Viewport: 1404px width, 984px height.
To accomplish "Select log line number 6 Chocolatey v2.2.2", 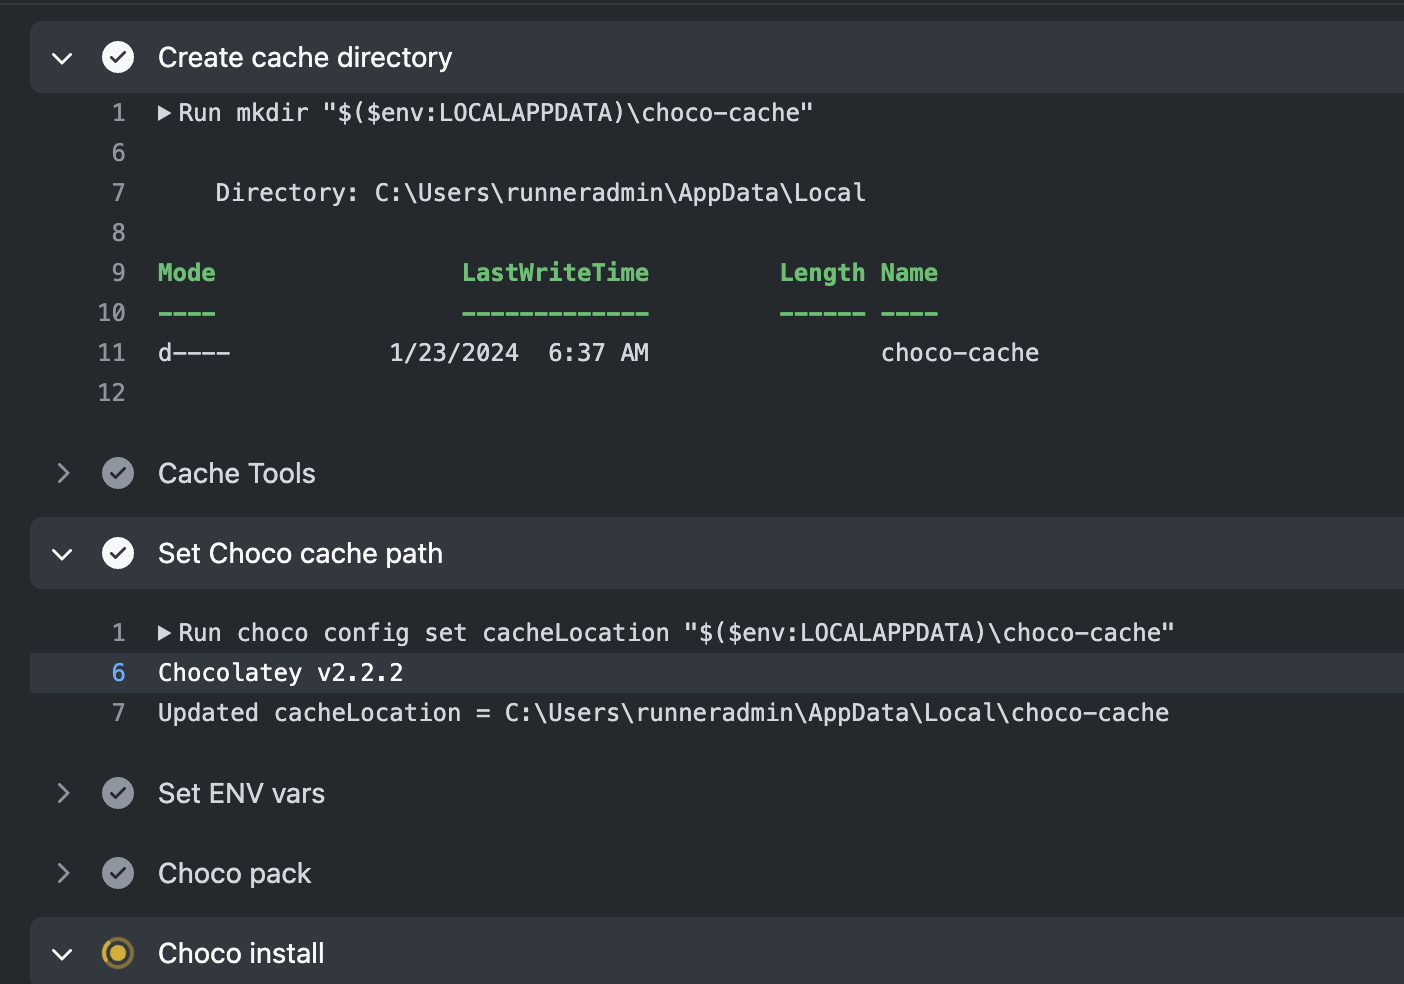I will click(118, 673).
